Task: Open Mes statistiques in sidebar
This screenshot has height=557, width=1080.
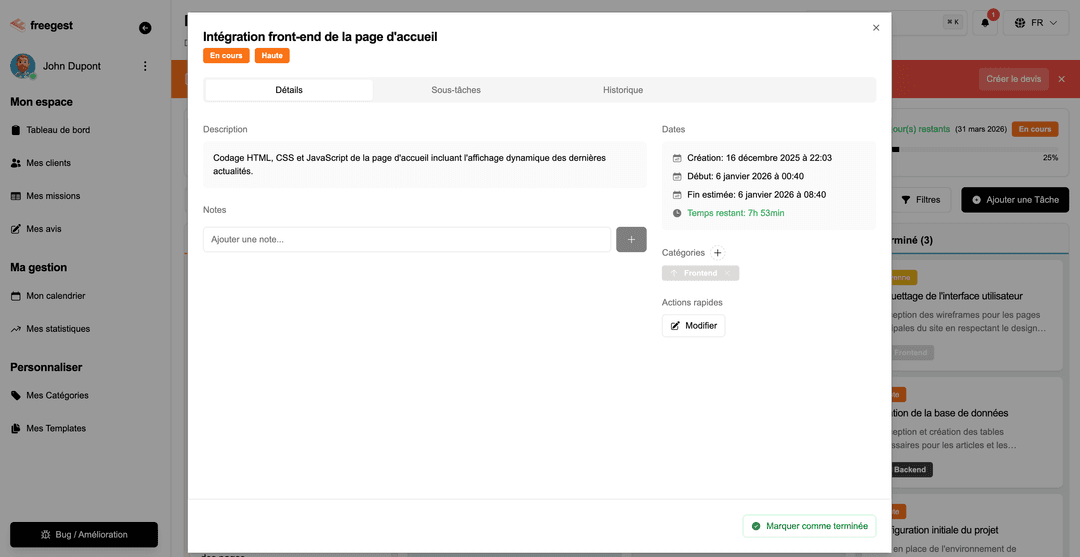Action: [x=58, y=329]
